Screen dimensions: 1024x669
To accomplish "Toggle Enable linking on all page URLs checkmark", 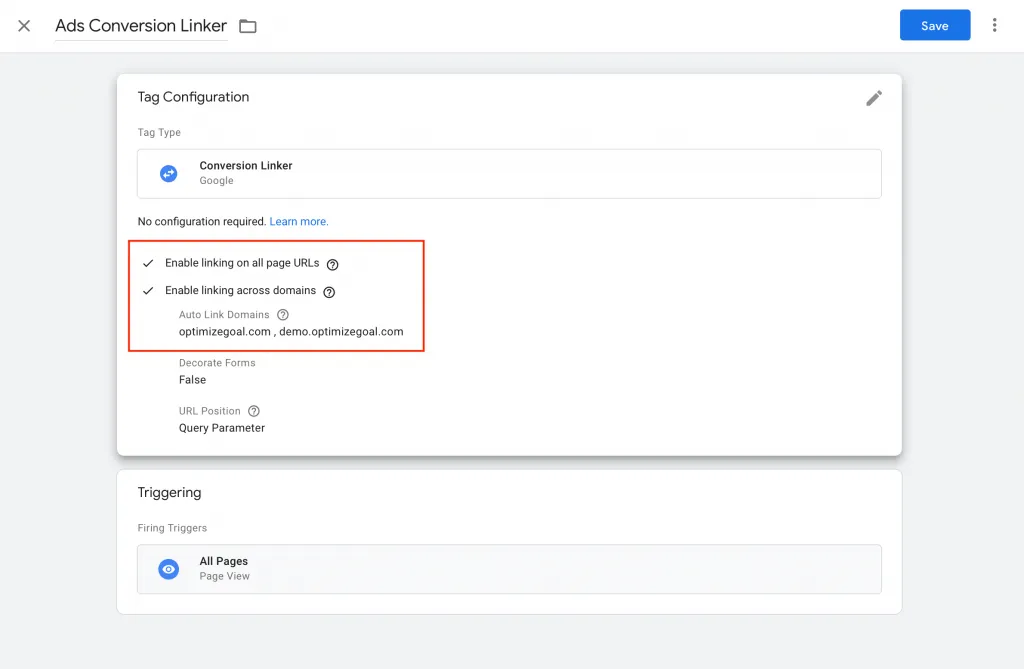I will point(148,263).
